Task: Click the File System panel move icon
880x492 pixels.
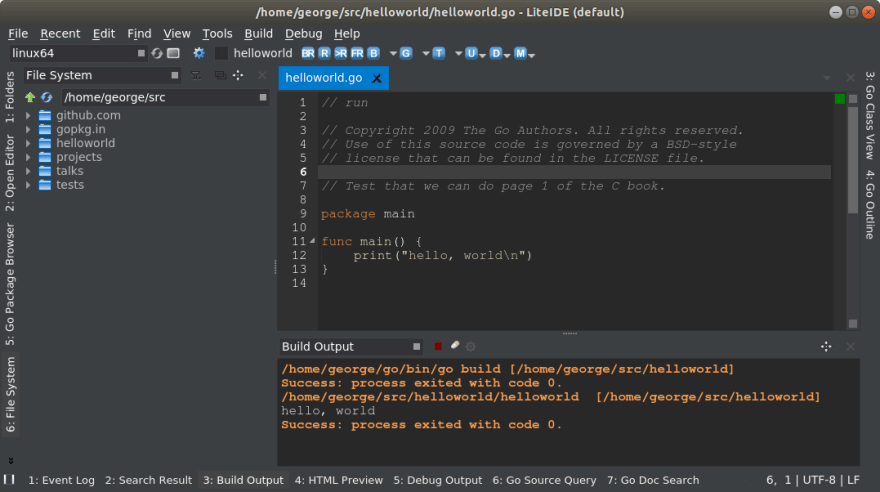Action: coord(238,75)
